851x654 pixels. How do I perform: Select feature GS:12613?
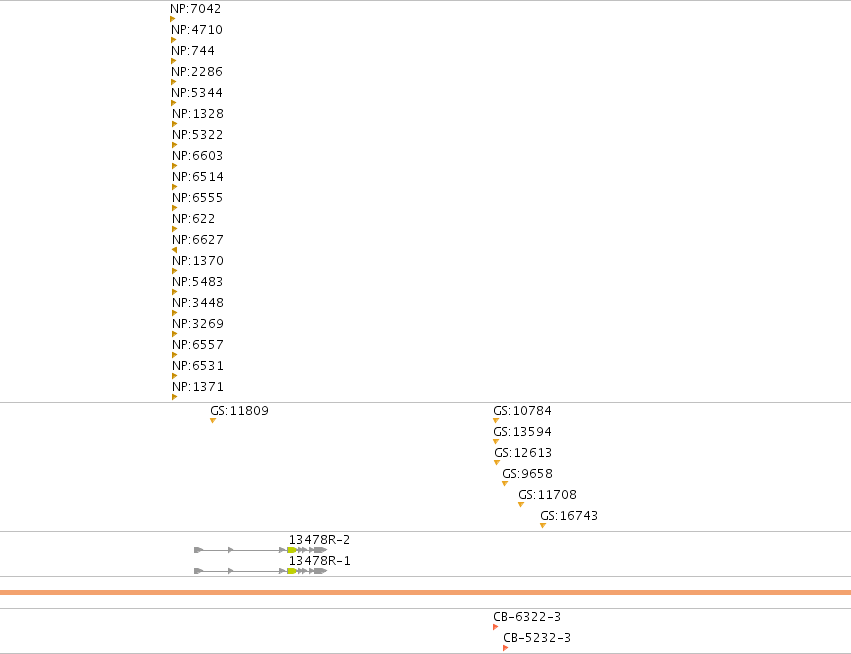(523, 453)
